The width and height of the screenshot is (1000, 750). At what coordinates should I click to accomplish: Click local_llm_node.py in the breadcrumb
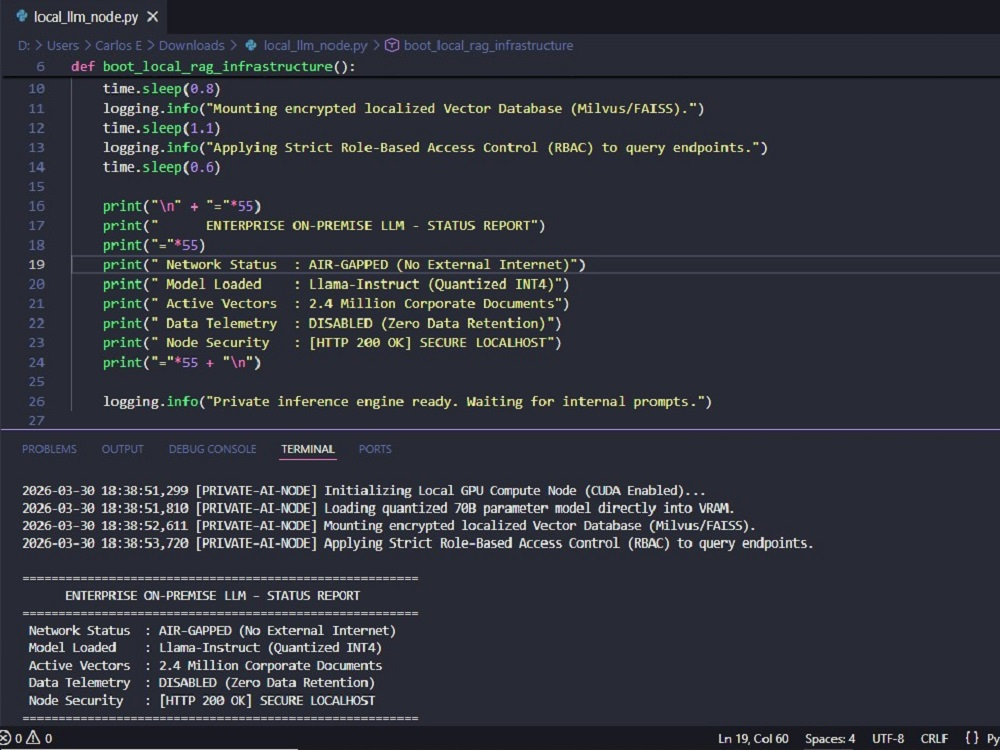[x=315, y=45]
